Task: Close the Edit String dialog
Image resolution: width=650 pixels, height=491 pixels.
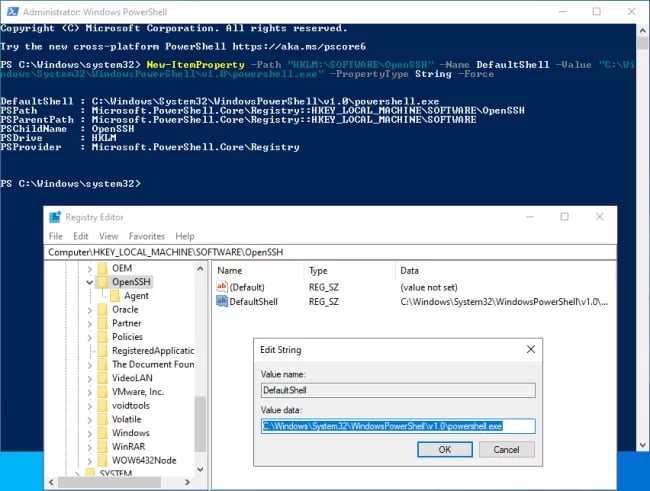Action: [x=531, y=349]
